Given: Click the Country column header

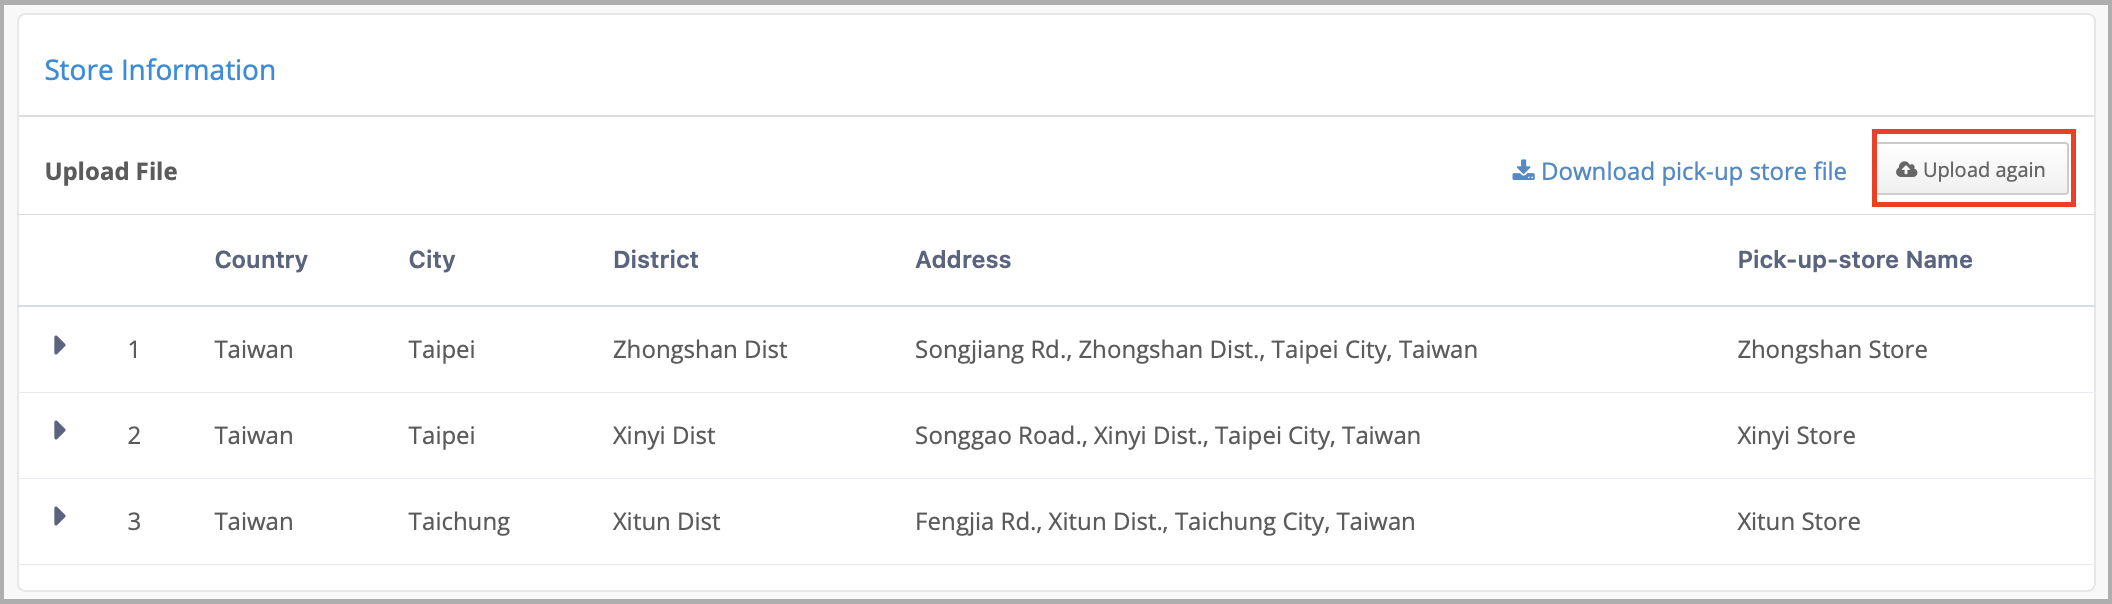Looking at the screenshot, I should coord(261,260).
